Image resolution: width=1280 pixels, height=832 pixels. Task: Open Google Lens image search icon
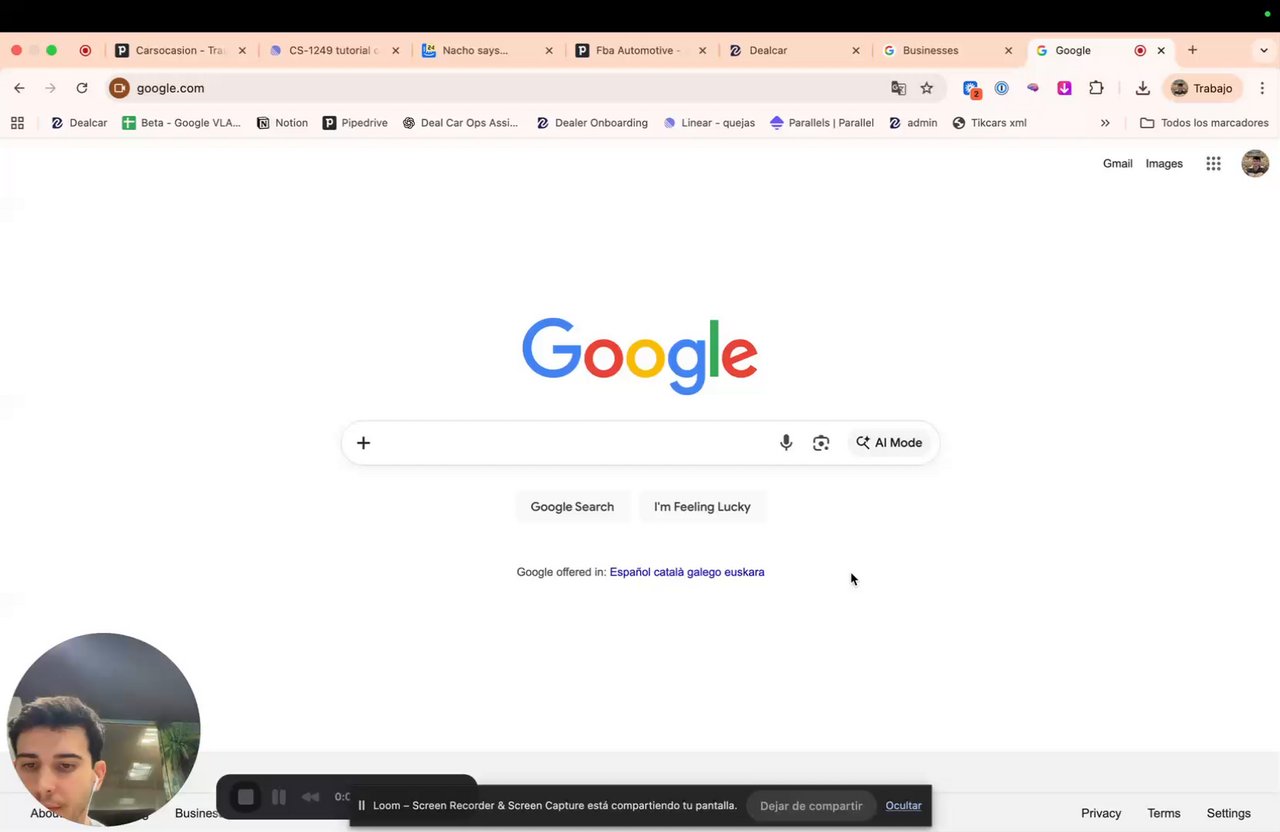coord(821,443)
